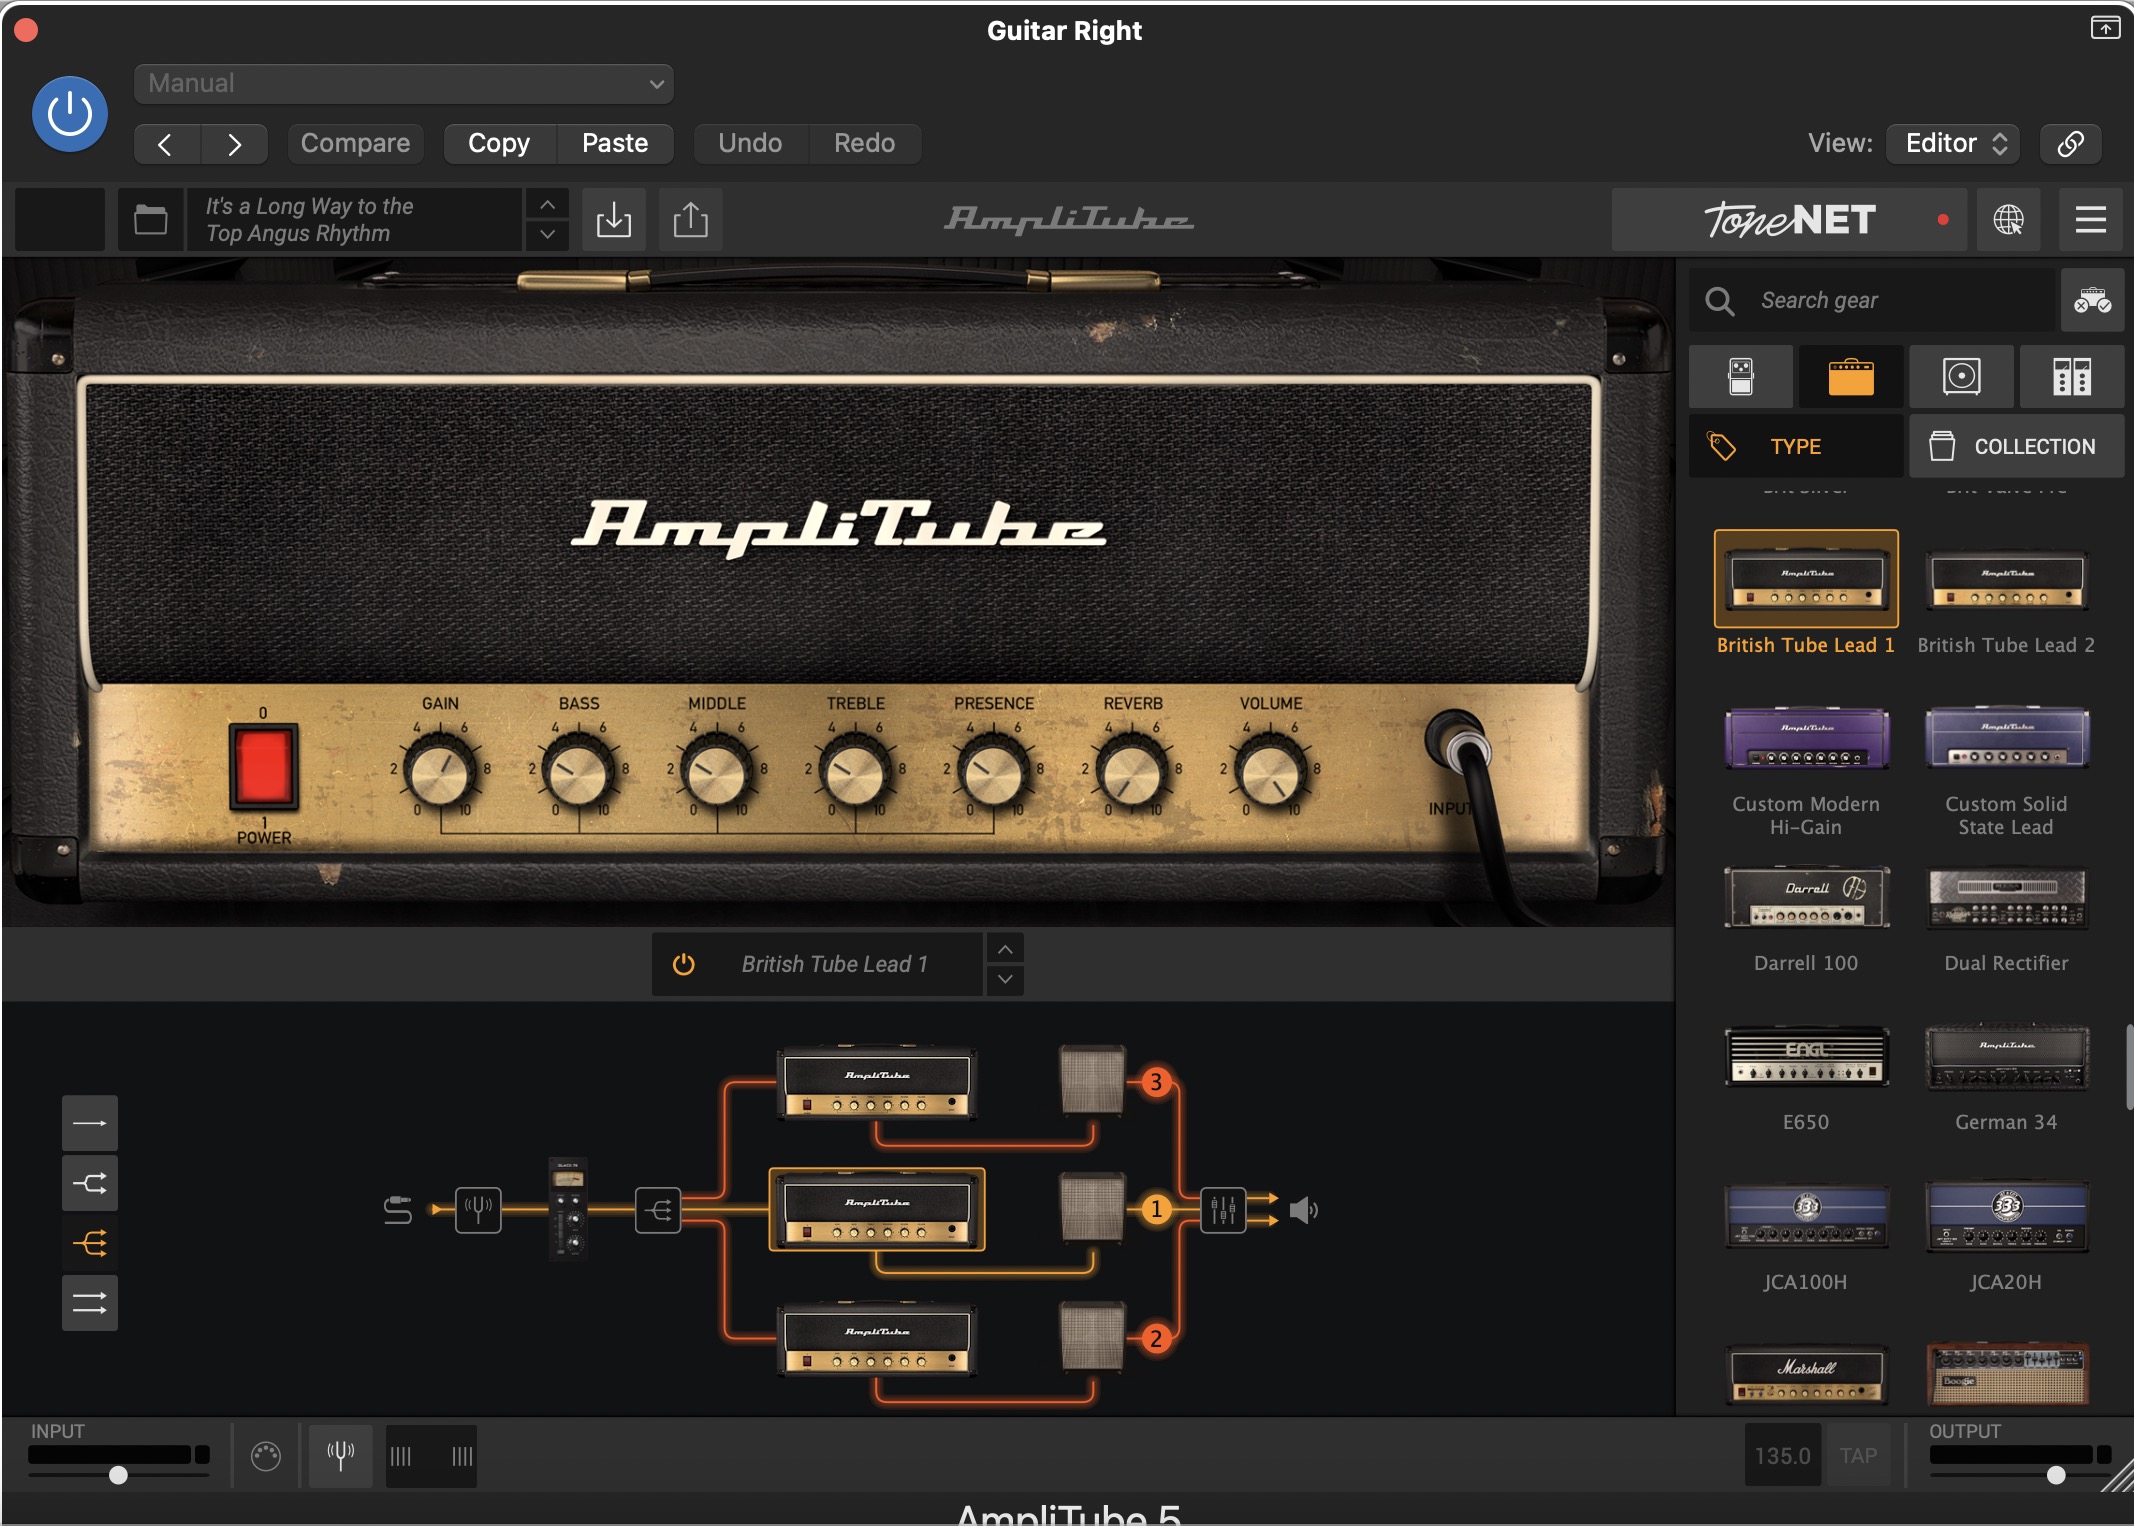This screenshot has height=1526, width=2134.
Task: Select Darrell 100 amp
Action: [x=1806, y=897]
